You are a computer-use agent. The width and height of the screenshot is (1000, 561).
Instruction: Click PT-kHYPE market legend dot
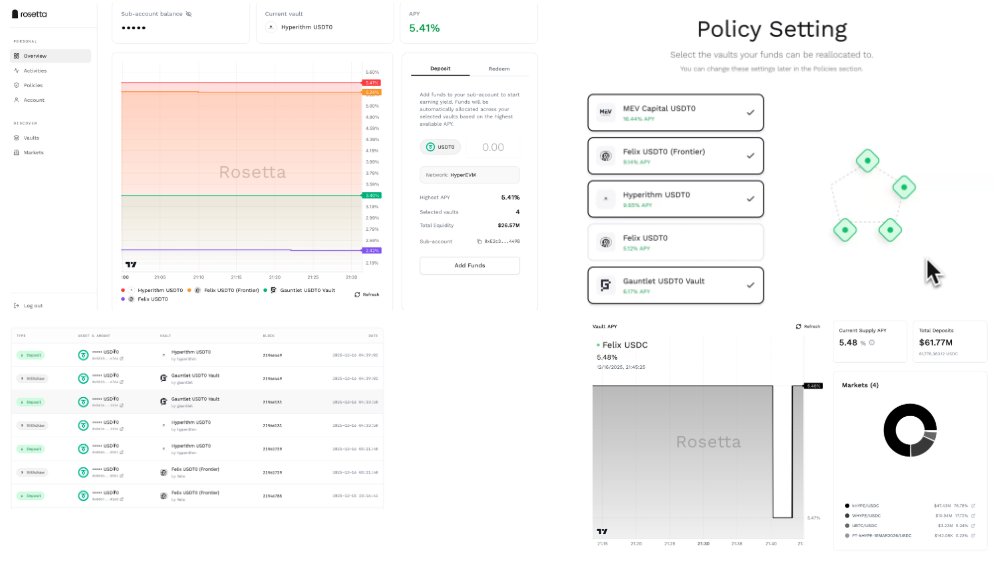coord(847,536)
